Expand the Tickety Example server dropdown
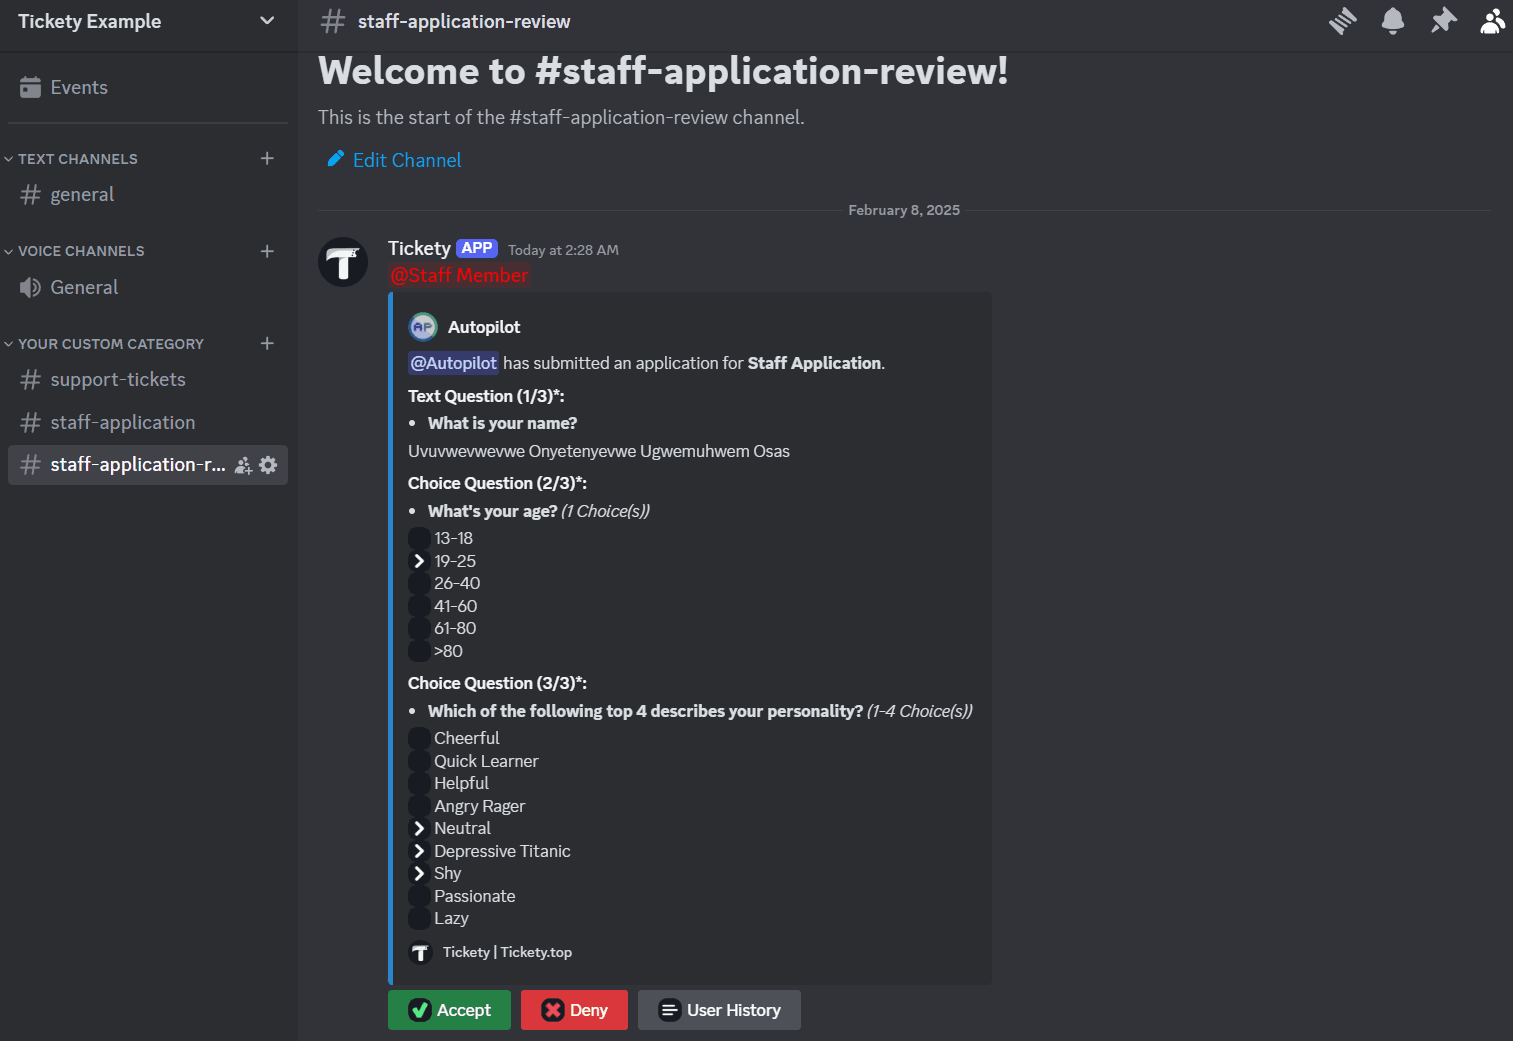This screenshot has height=1041, width=1513. coord(266,20)
